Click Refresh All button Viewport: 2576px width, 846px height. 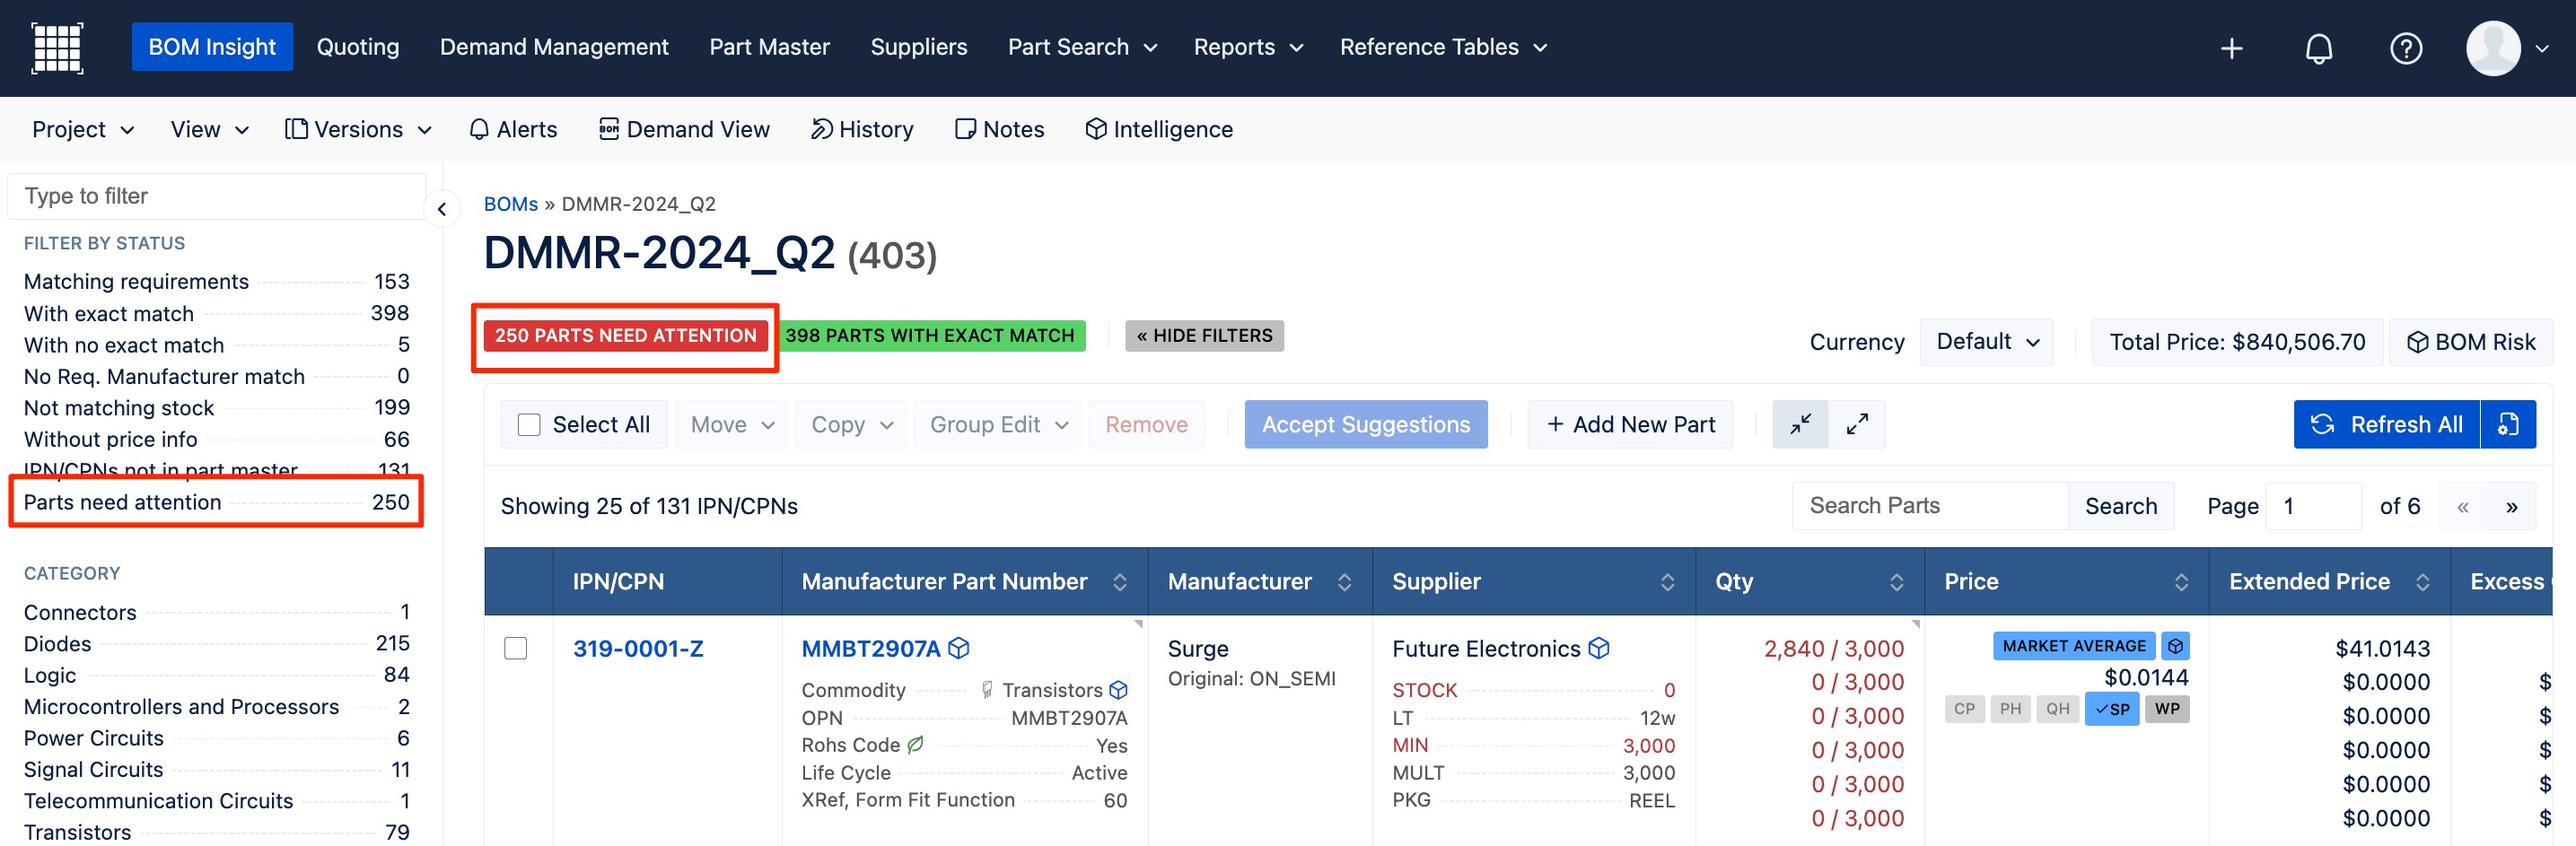pyautogui.click(x=2386, y=424)
